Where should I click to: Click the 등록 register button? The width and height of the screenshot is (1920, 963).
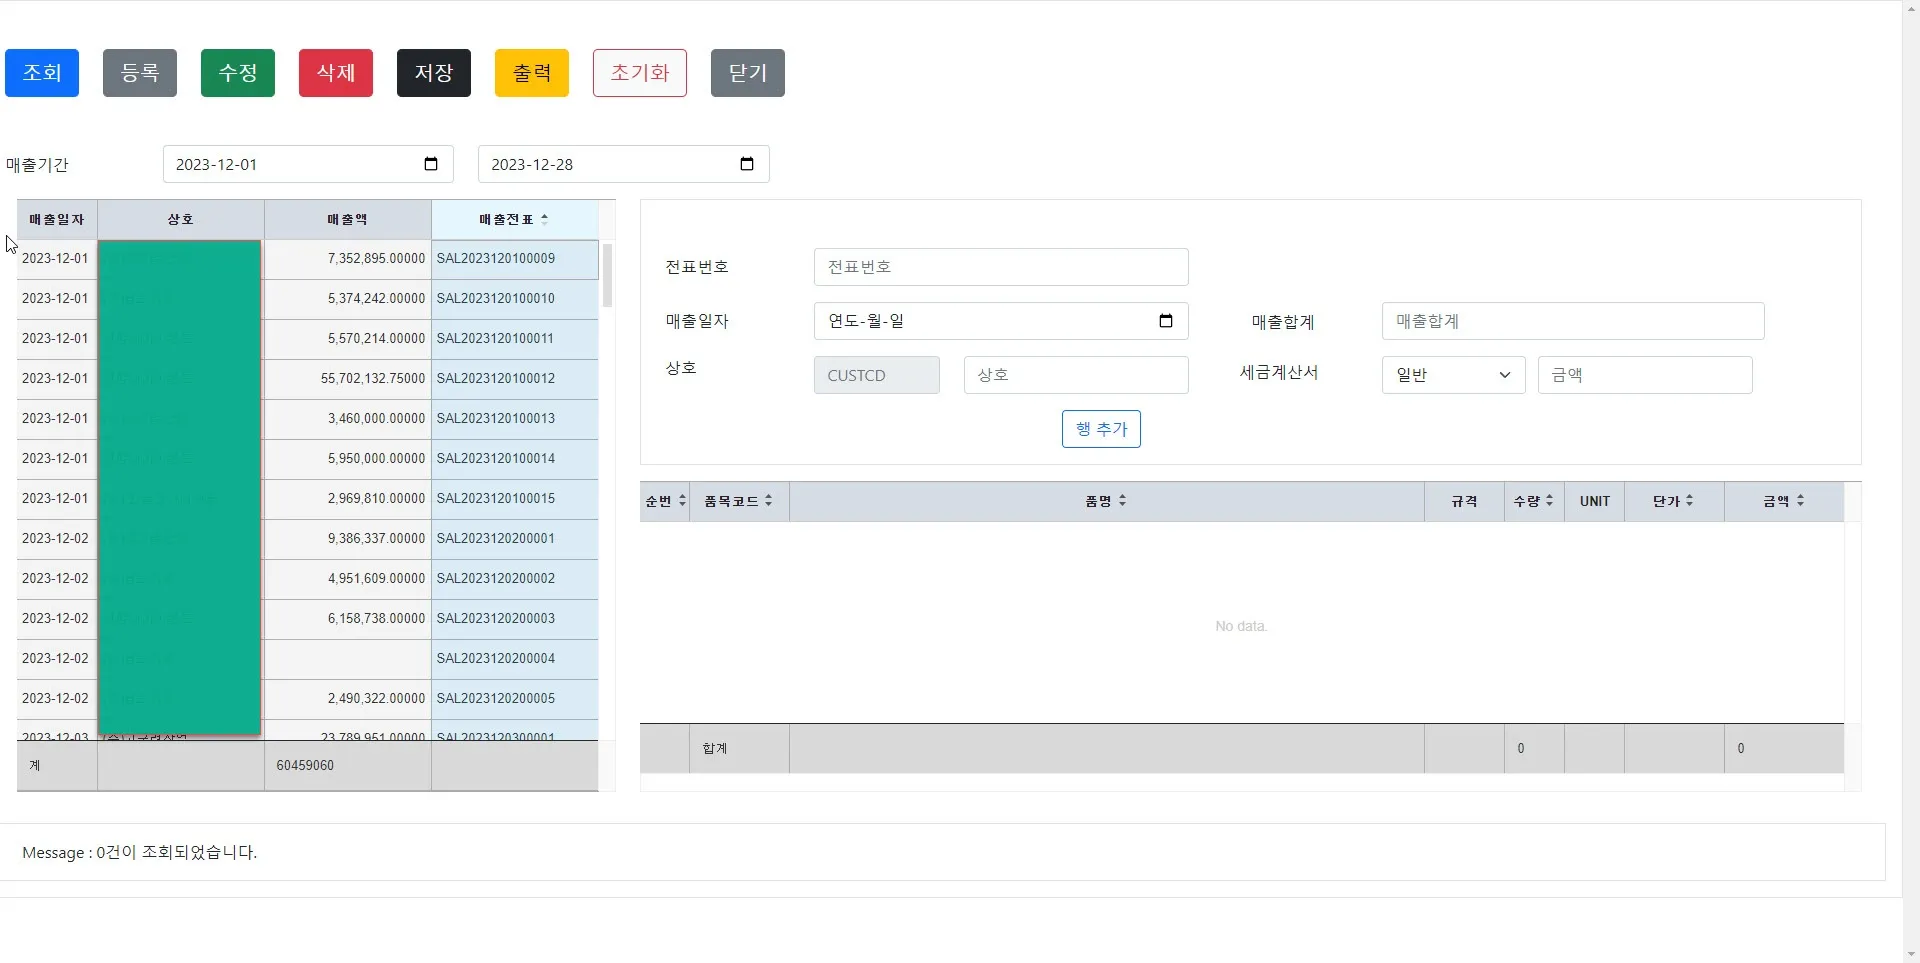pyautogui.click(x=140, y=73)
